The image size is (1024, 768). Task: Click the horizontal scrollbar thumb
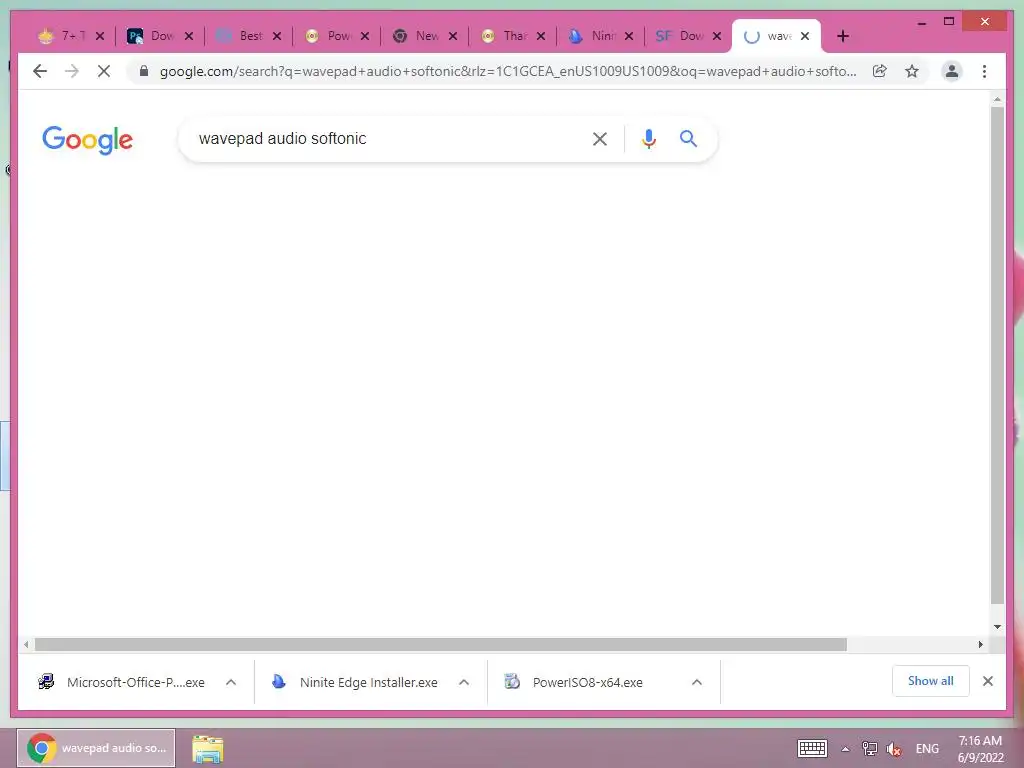pos(441,645)
